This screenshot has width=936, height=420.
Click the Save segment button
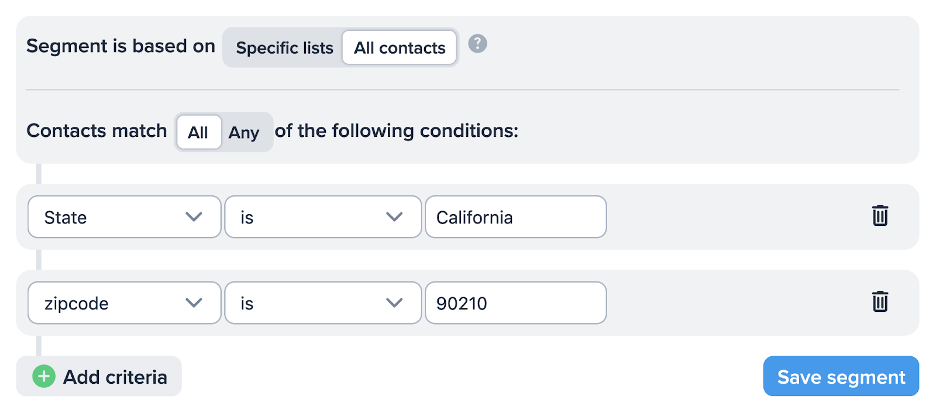[840, 377]
